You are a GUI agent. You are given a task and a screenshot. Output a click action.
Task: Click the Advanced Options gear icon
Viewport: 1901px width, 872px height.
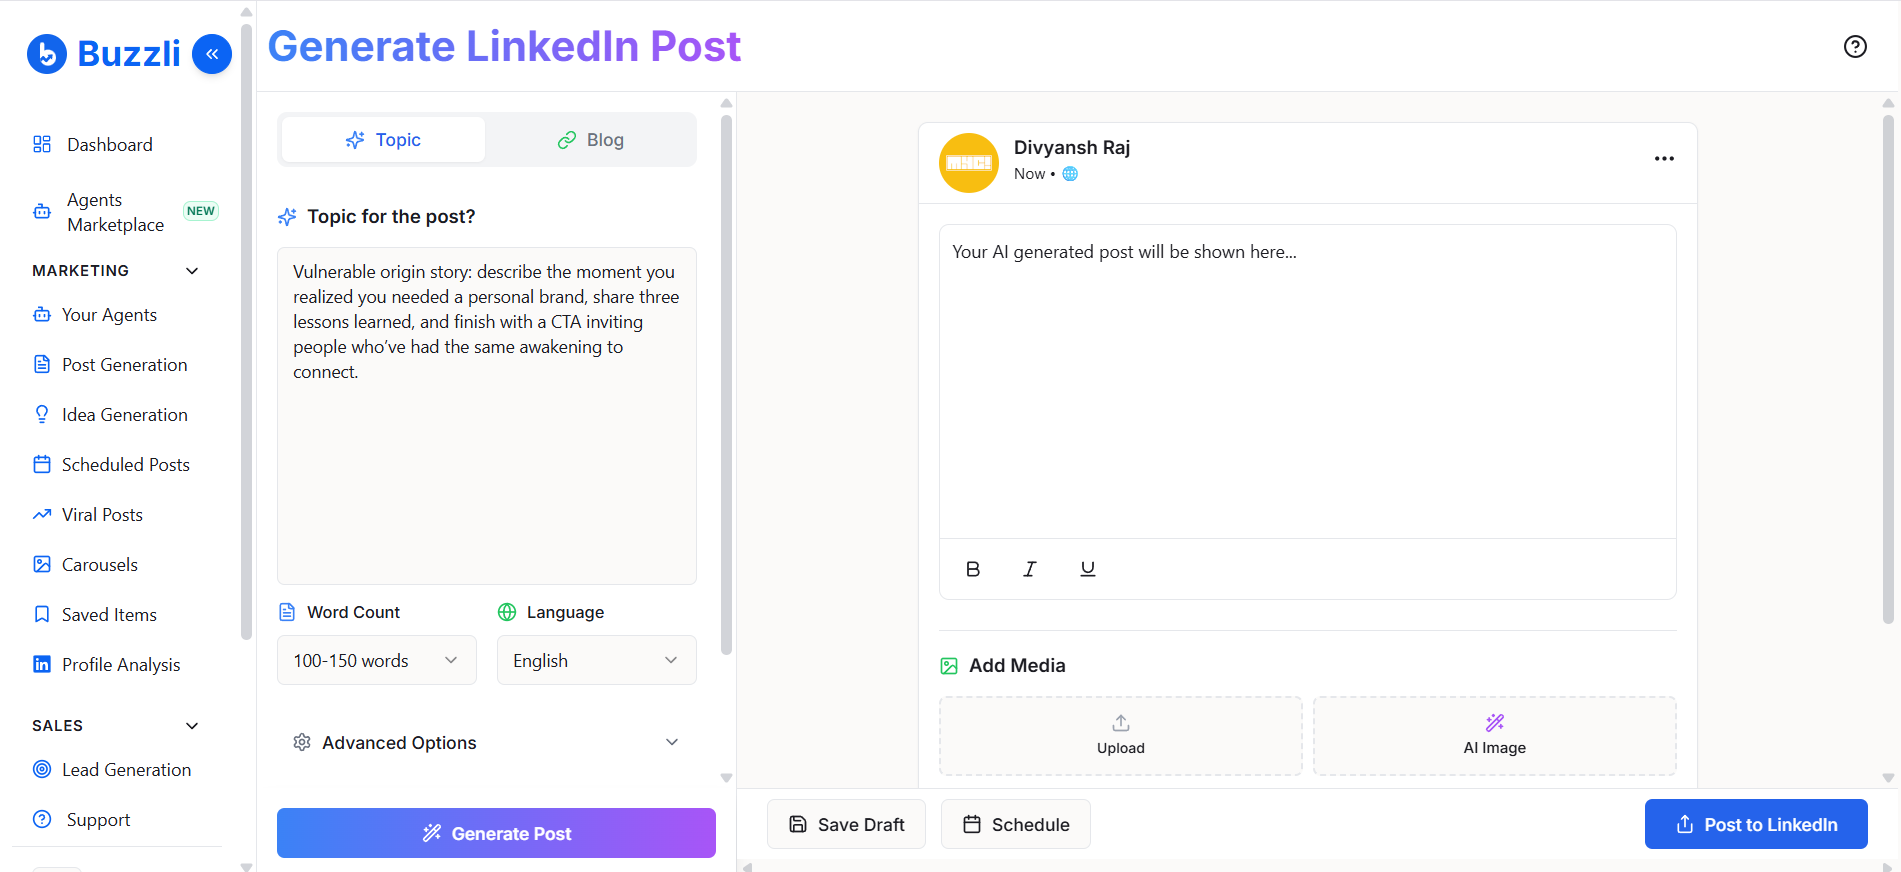[302, 742]
